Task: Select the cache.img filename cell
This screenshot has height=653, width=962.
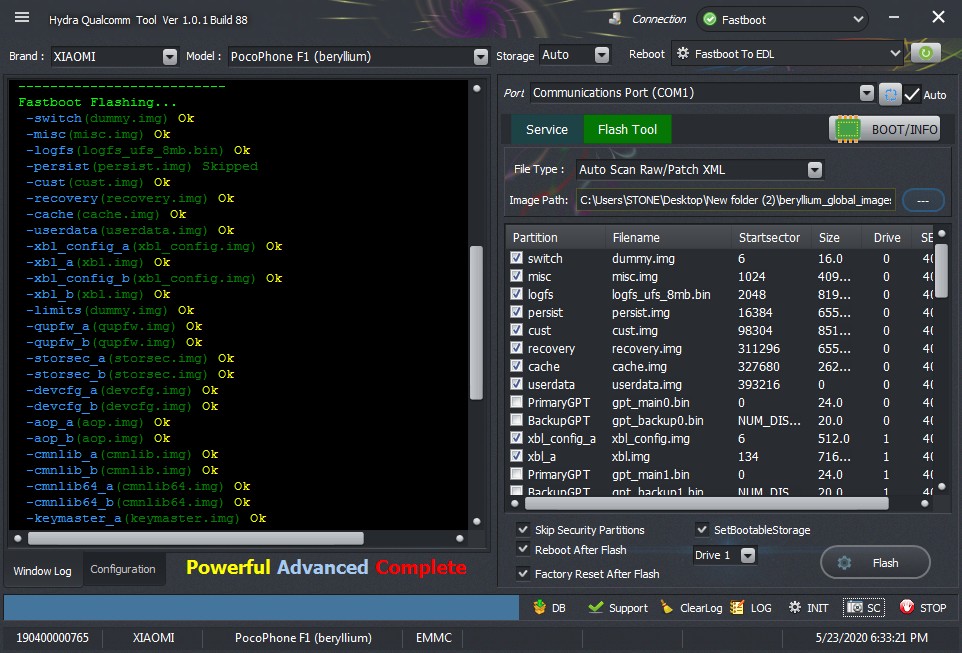Action: (x=639, y=366)
